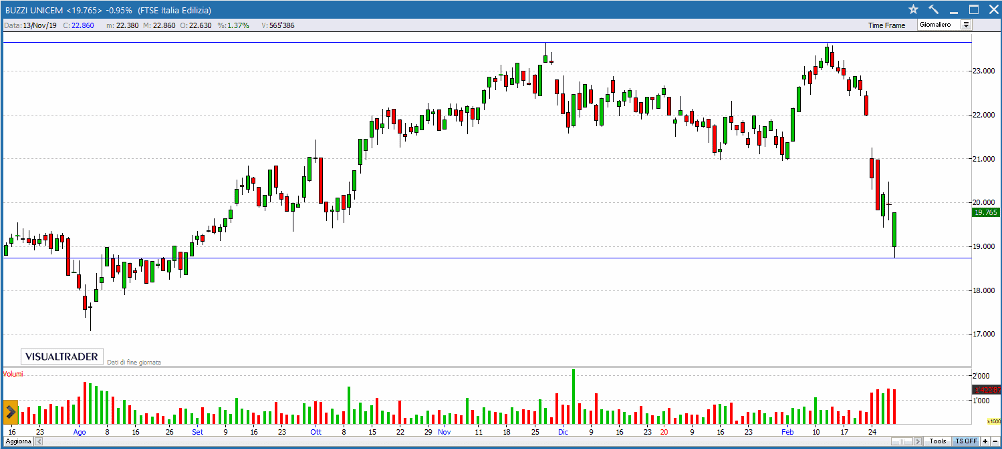The height and width of the screenshot is (449, 1002).
Task: Click the 23.000 price axis label
Action: point(984,71)
